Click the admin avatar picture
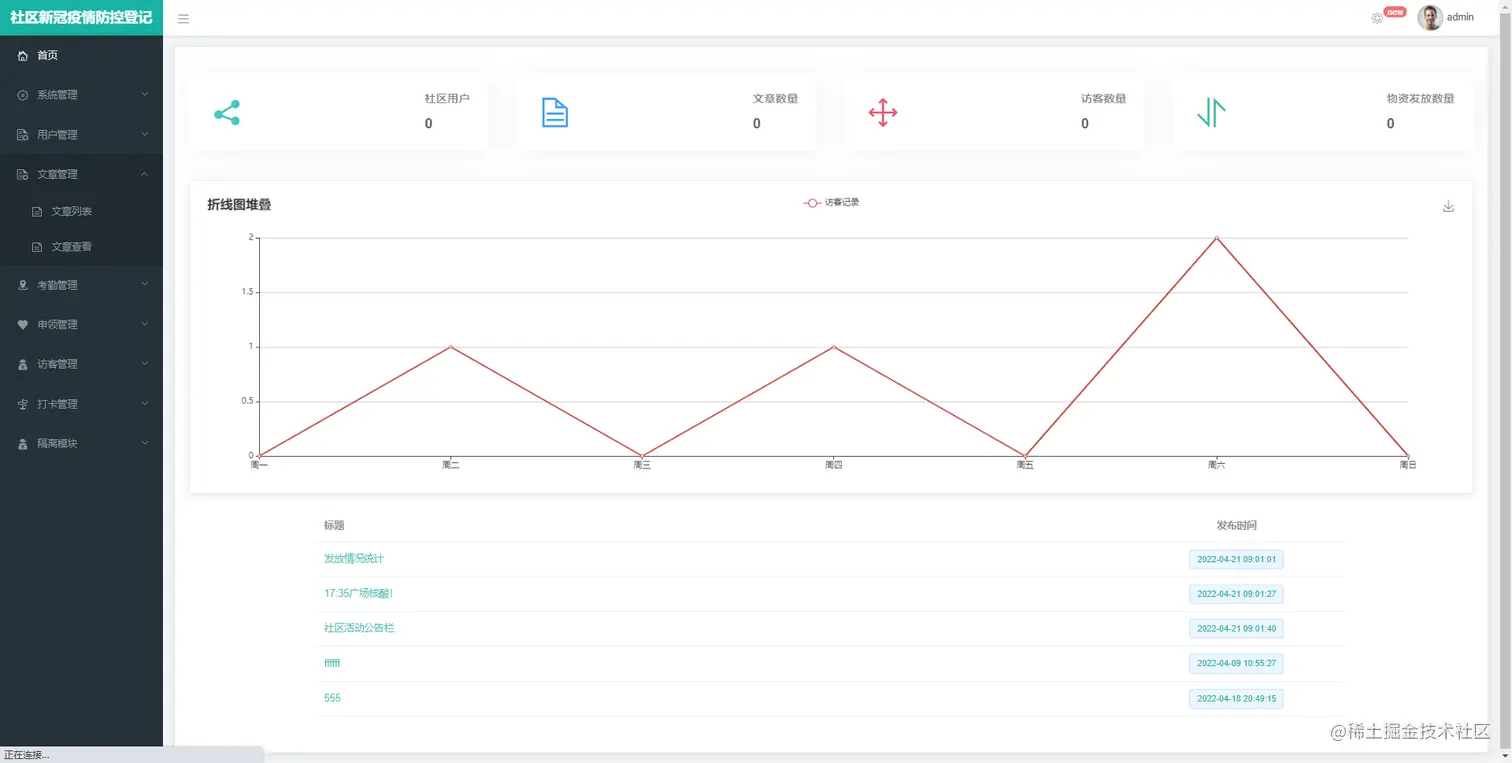Image resolution: width=1512 pixels, height=763 pixels. [1430, 18]
